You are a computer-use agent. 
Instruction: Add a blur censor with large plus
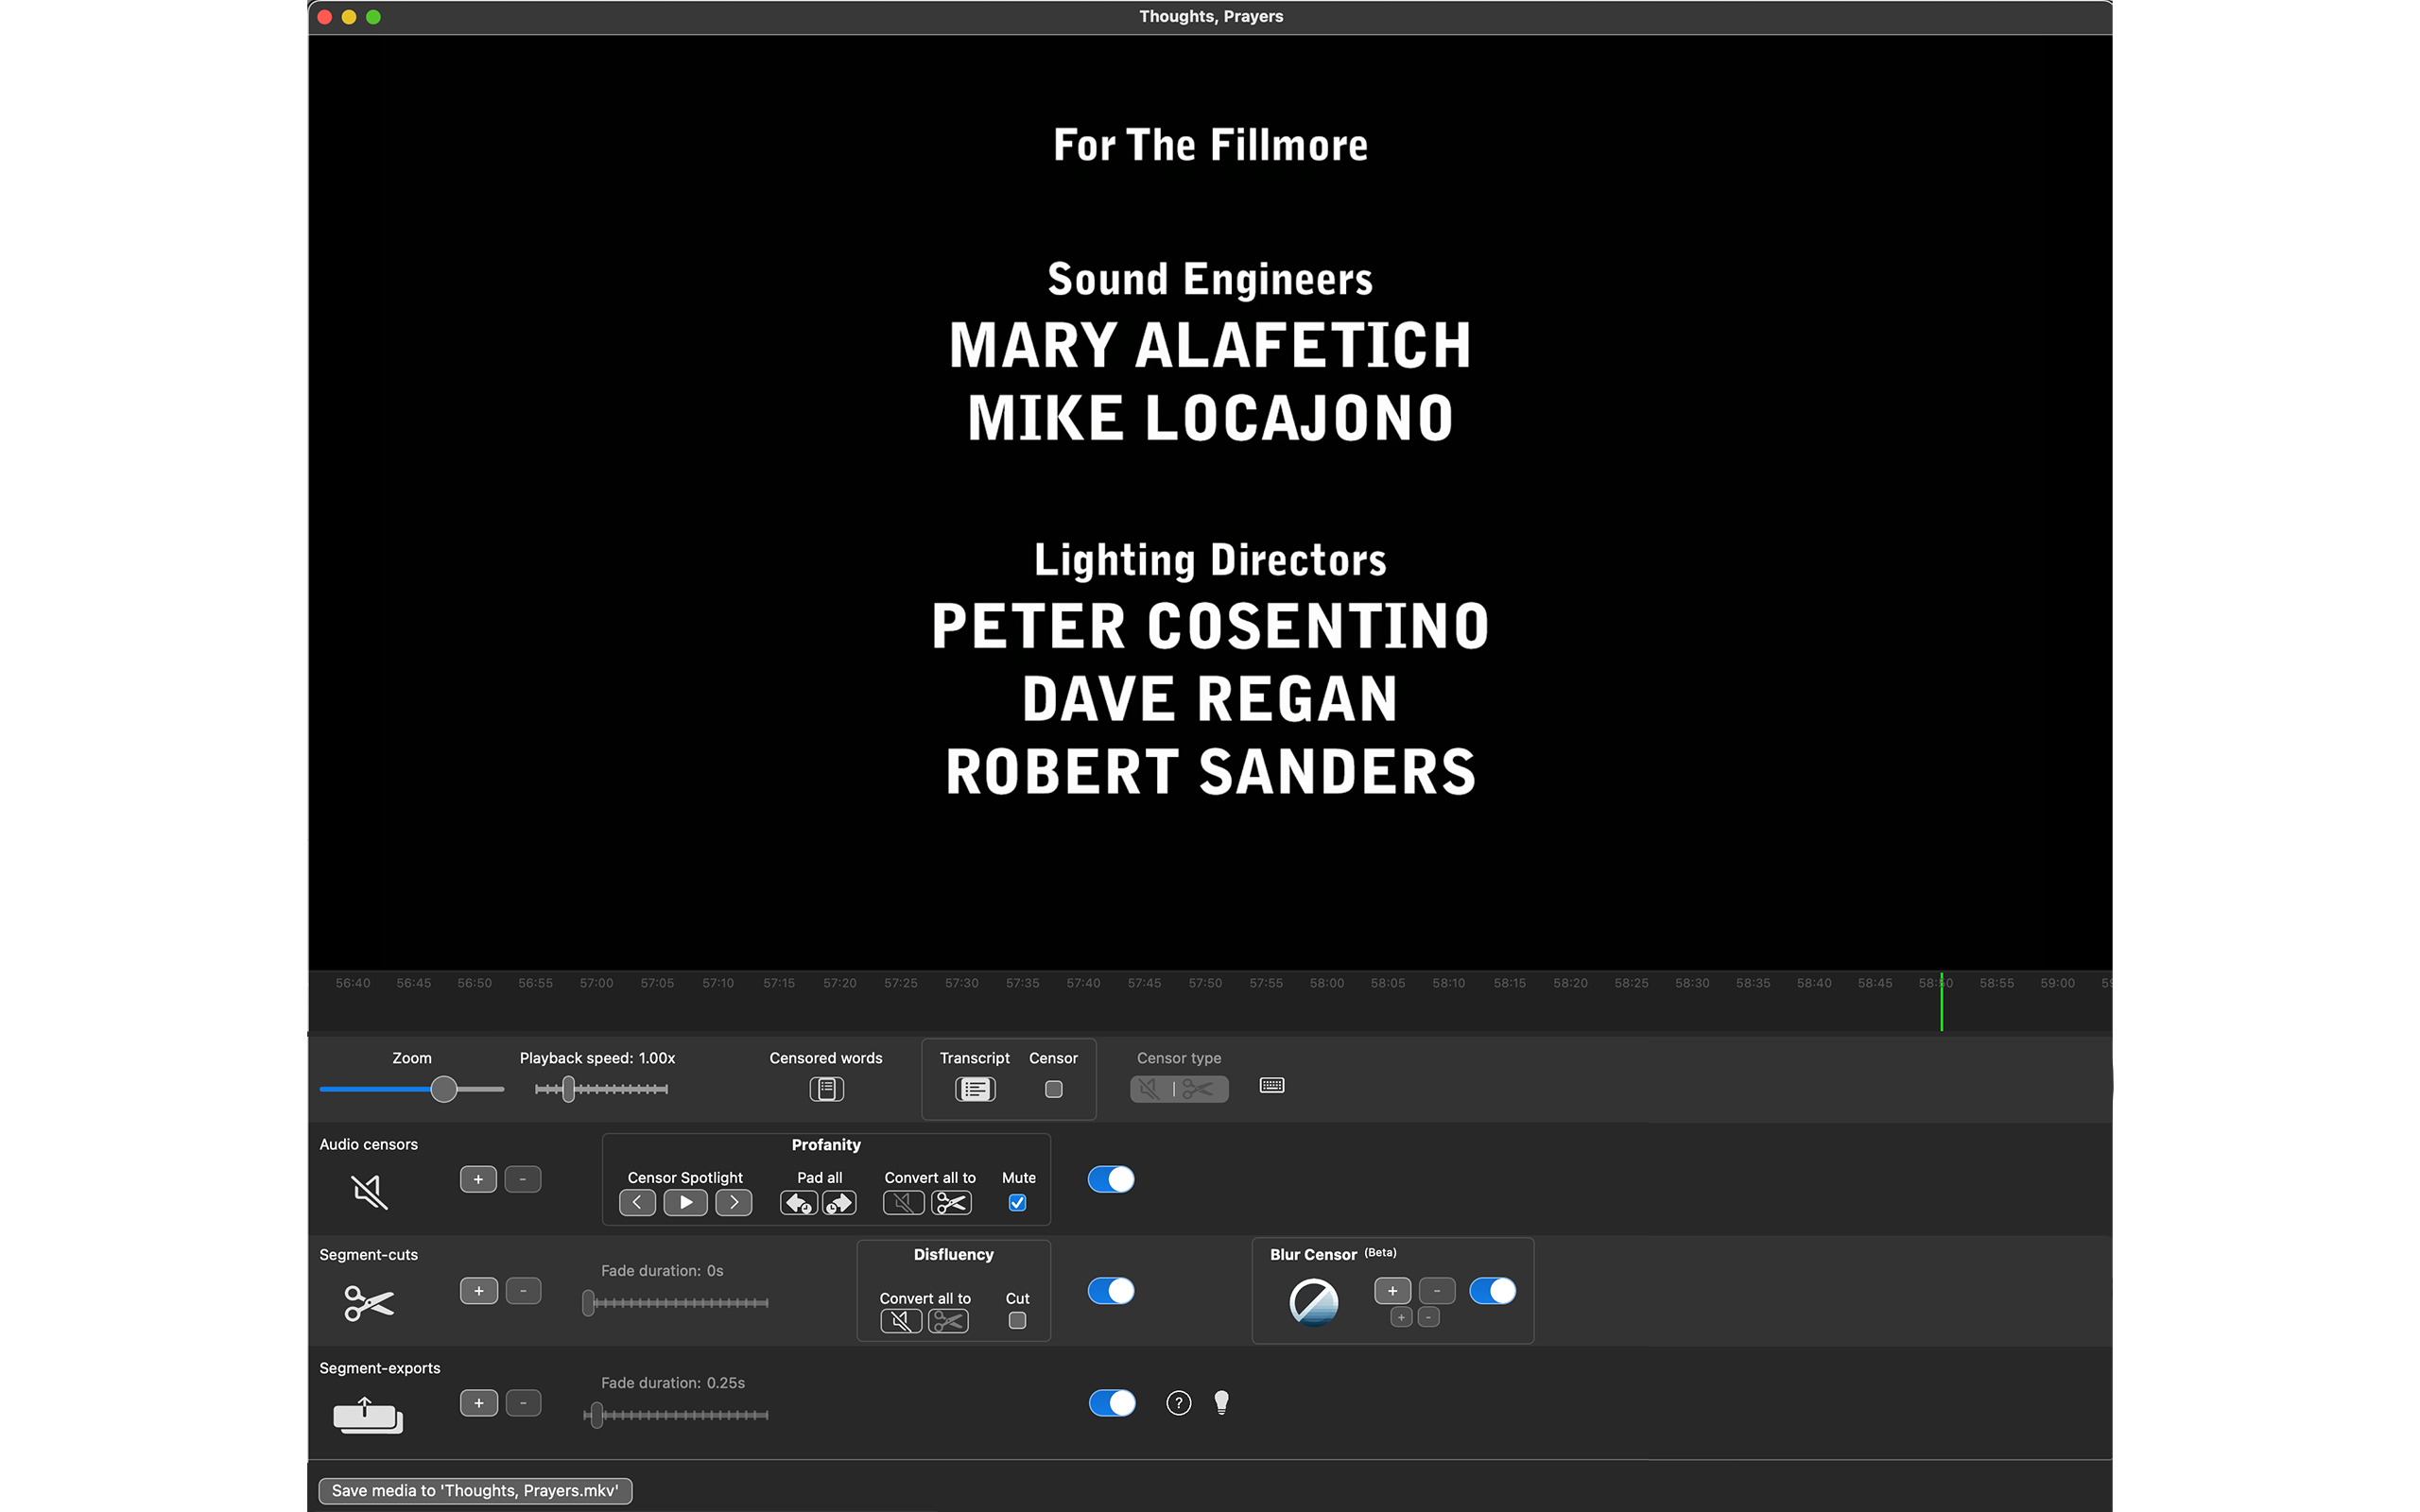point(1392,1291)
